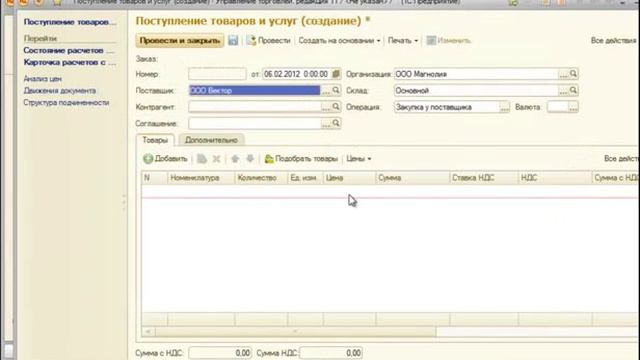This screenshot has width=640, height=360.
Task: Click search icon in Организация field
Action: [x=573, y=74]
